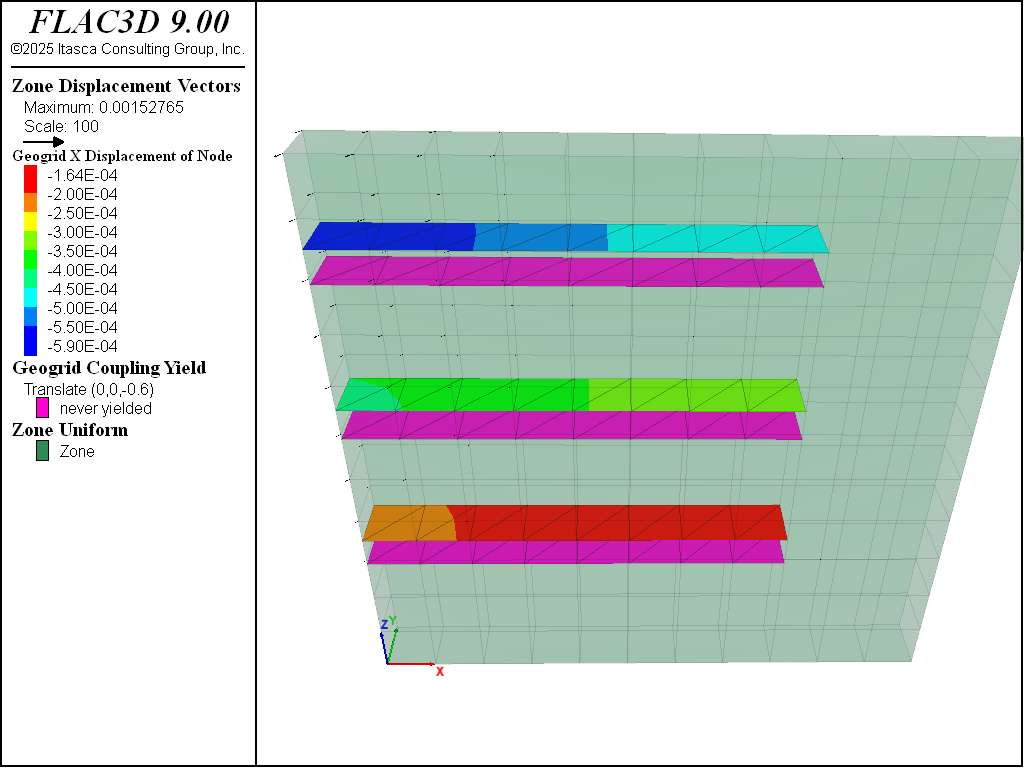Image resolution: width=1024 pixels, height=768 pixels.
Task: Pick the dark blue part of the top geogrid
Action: (x=392, y=236)
